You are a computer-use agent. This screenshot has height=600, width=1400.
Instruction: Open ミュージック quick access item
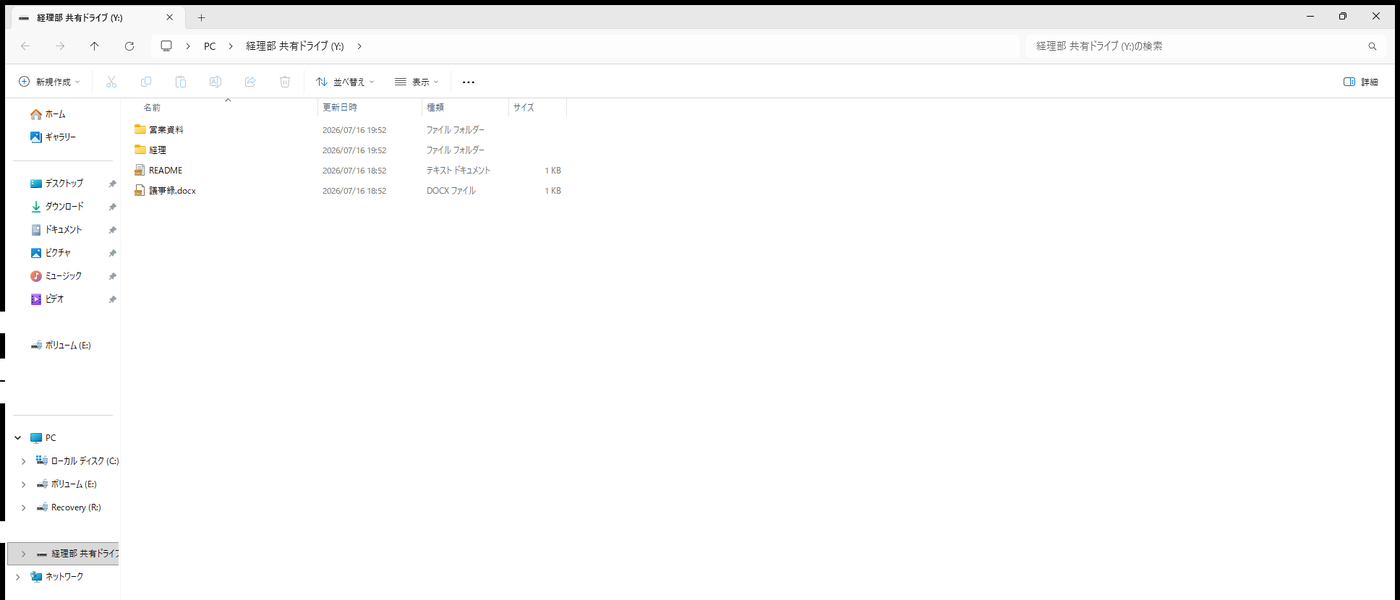click(56, 276)
